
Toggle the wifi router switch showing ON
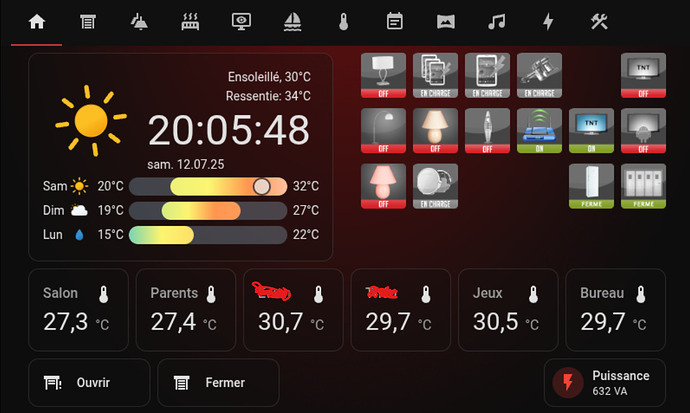(539, 131)
